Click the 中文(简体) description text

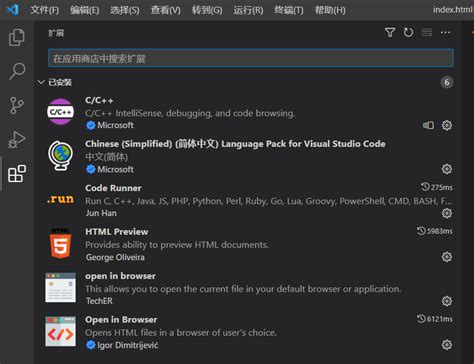click(x=106, y=157)
